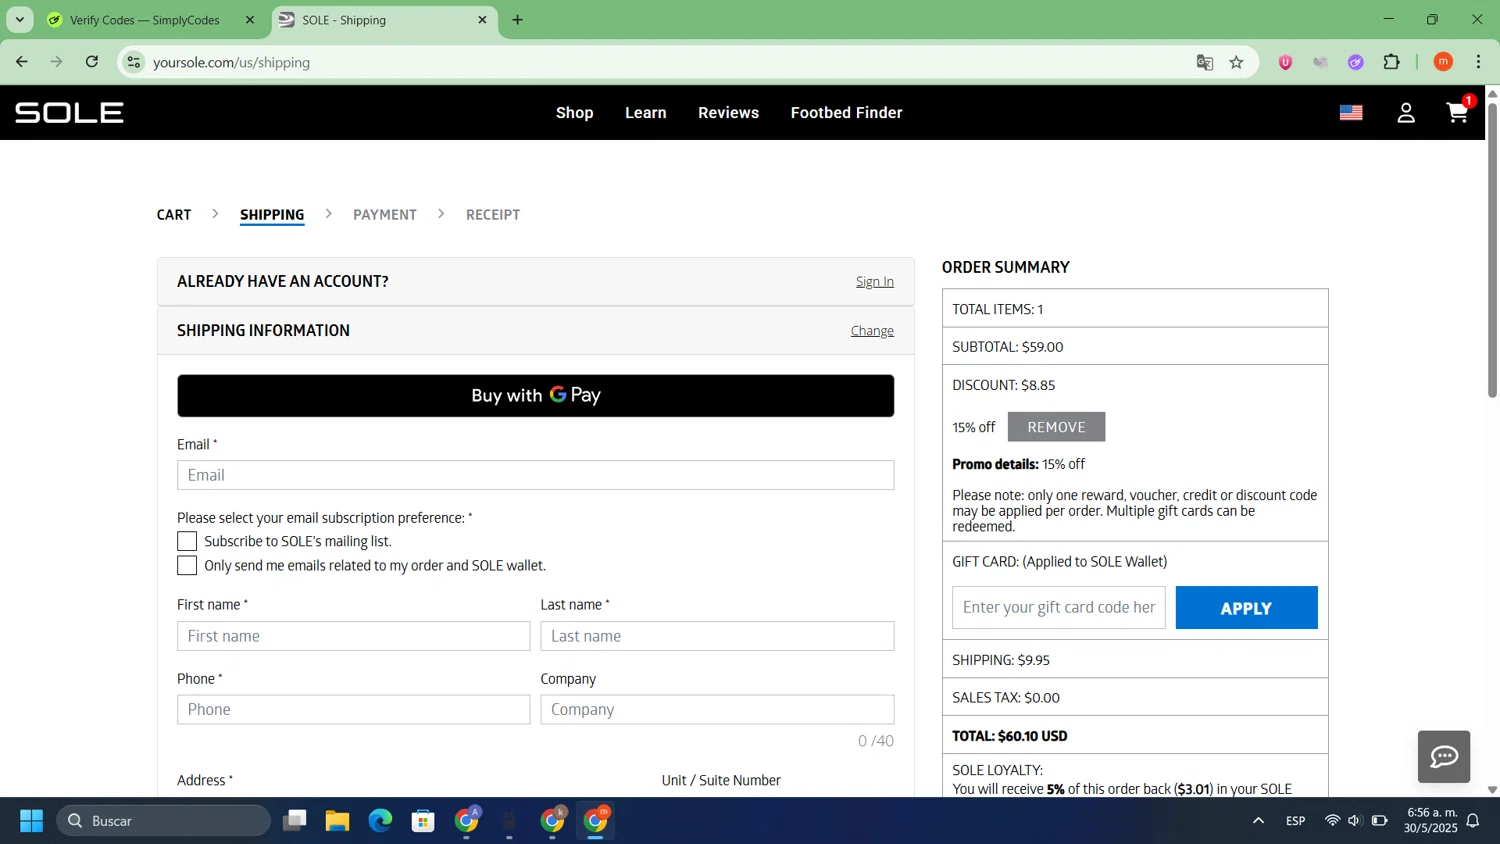Check Only send order-related emails option
Image resolution: width=1500 pixels, height=844 pixels.
pos(187,565)
